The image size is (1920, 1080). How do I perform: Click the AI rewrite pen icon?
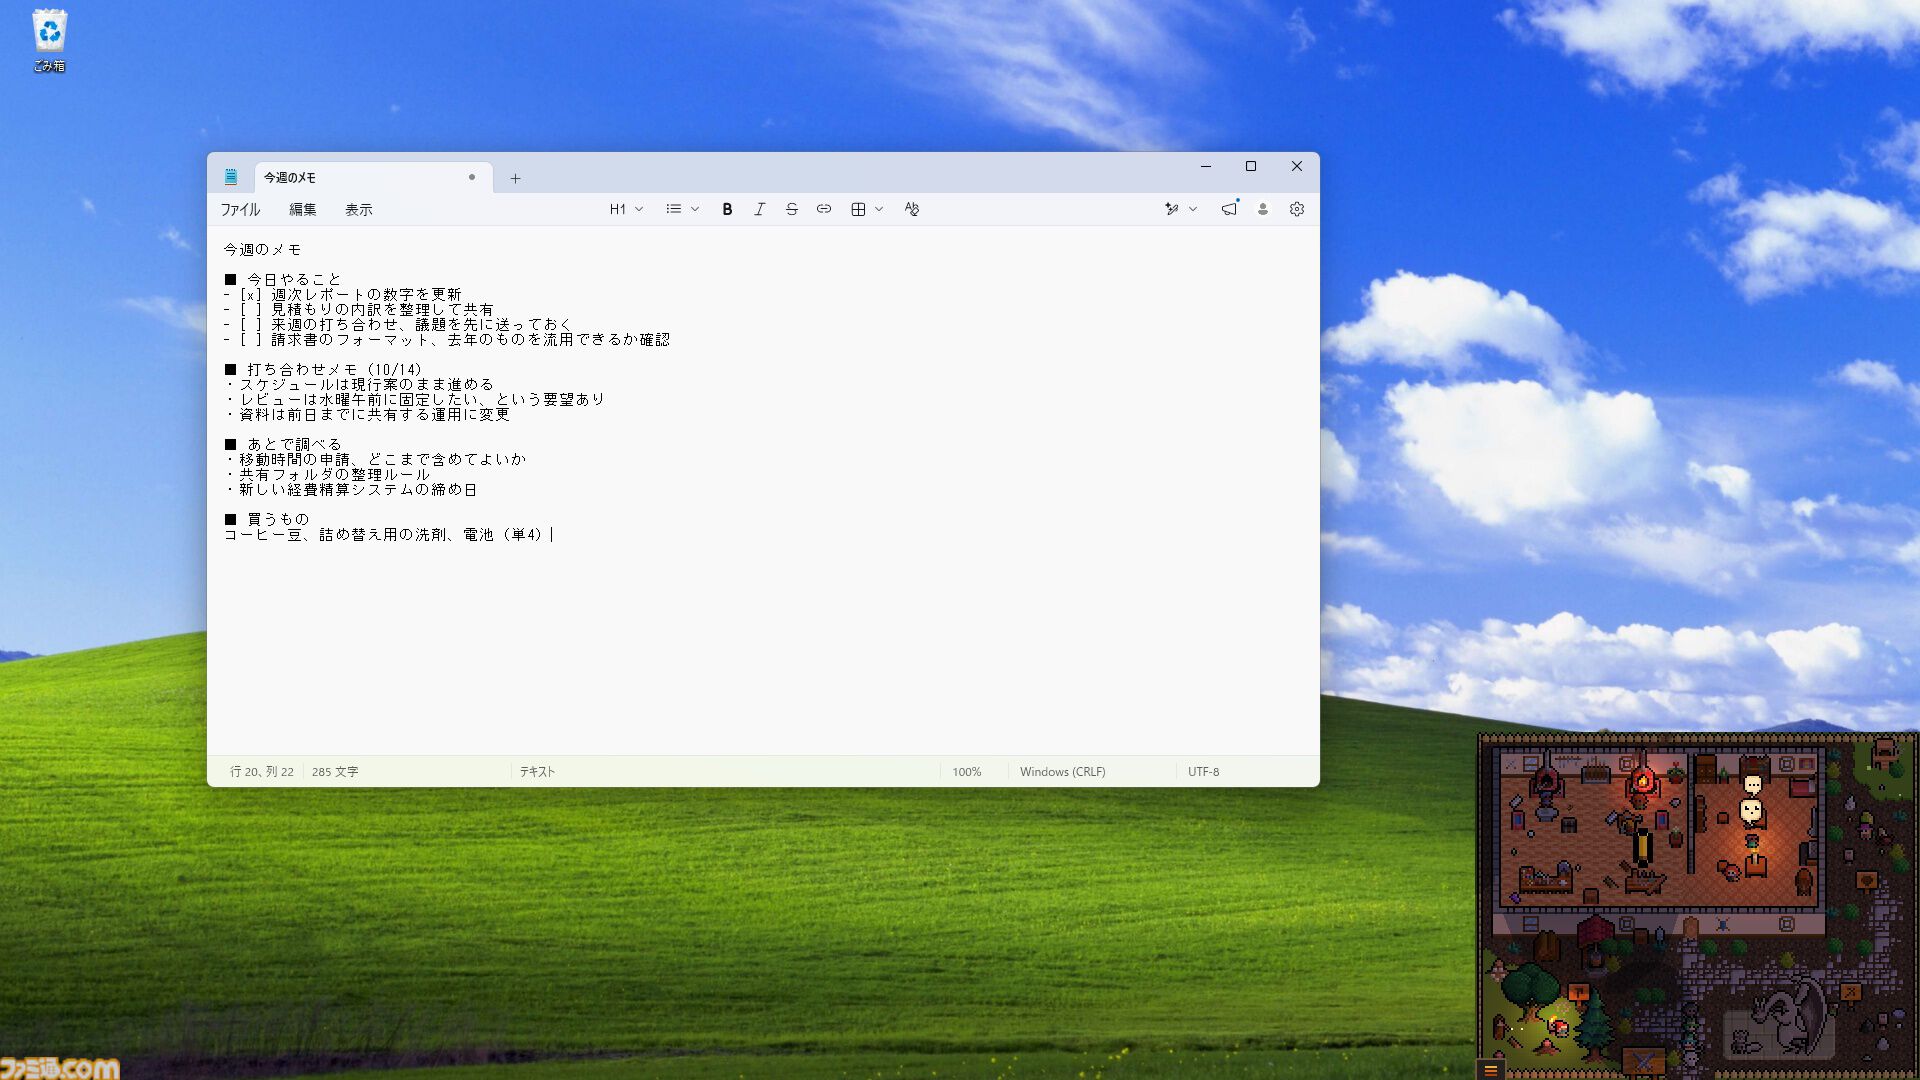(x=1172, y=209)
